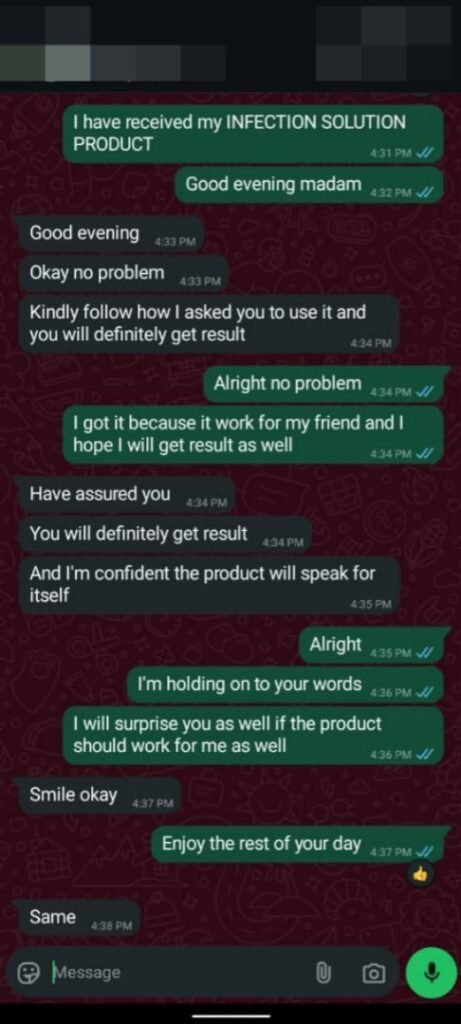The image size is (461, 1024).
Task: Tap the green microphone voice message button
Action: pyautogui.click(x=430, y=973)
